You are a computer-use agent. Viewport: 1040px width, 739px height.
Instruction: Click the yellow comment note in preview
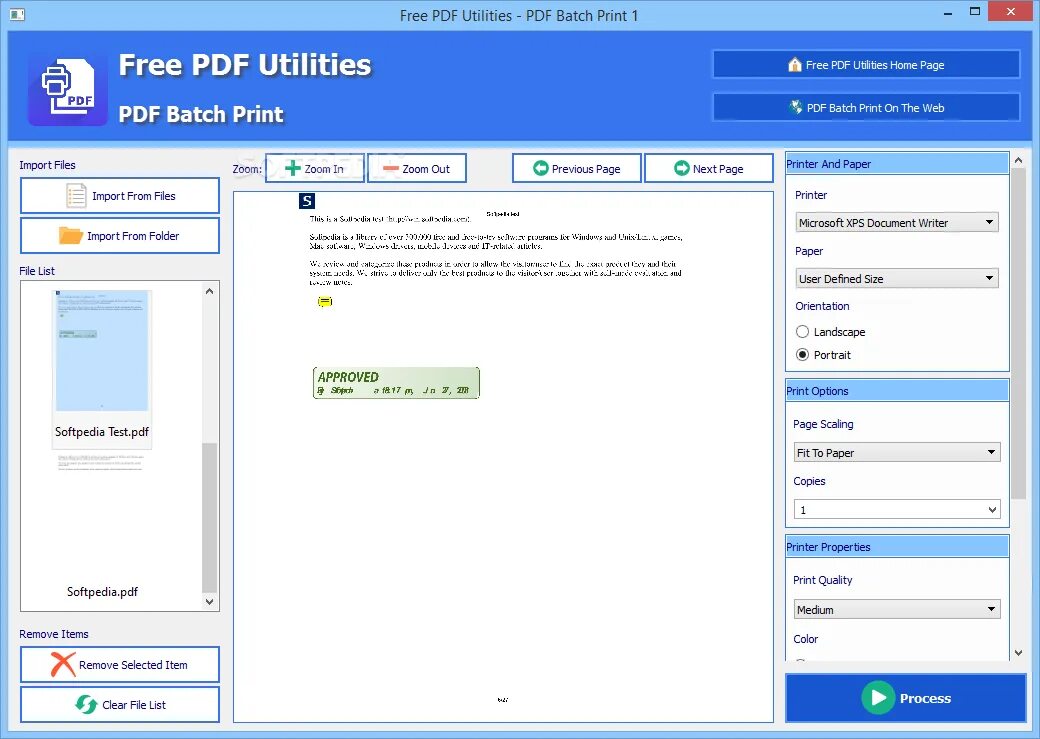[x=324, y=302]
